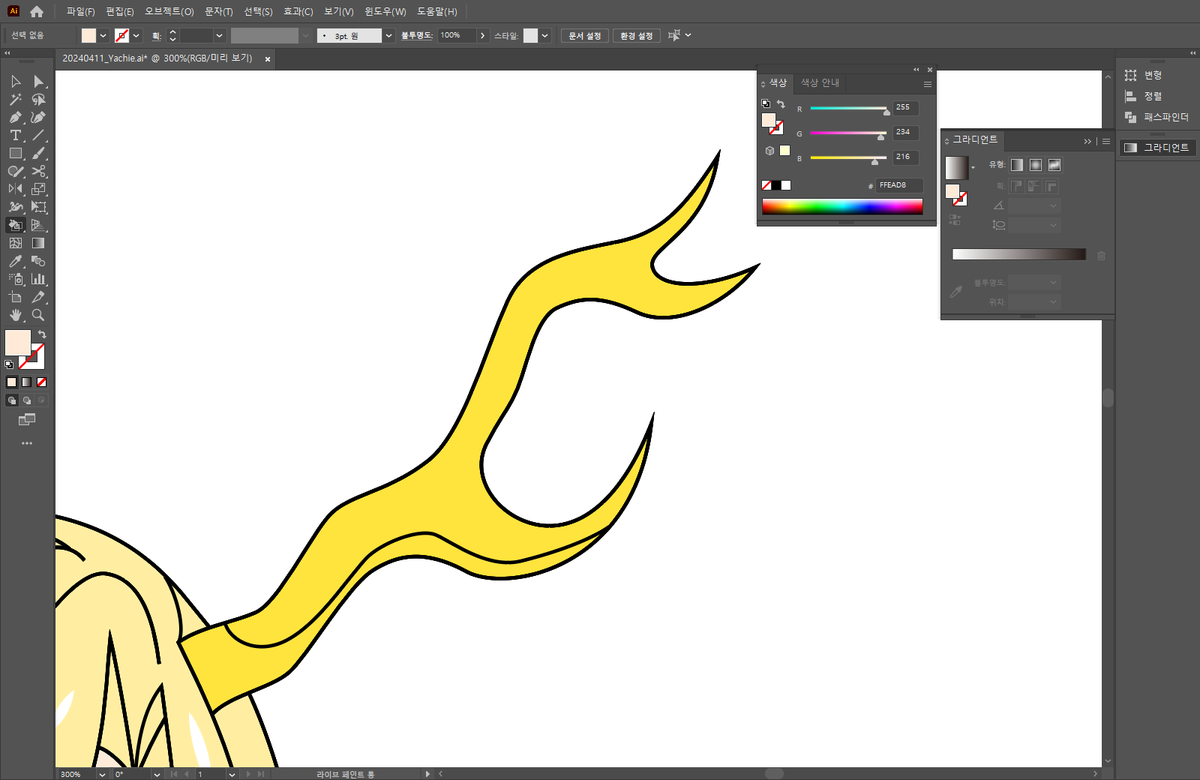Select the Shaper tool
The width and height of the screenshot is (1200, 780).
[x=16, y=171]
